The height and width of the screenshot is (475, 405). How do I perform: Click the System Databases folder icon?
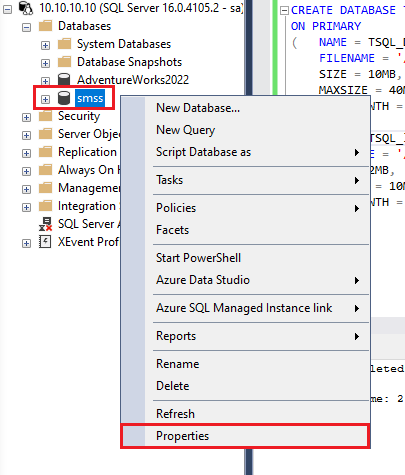pyautogui.click(x=64, y=44)
